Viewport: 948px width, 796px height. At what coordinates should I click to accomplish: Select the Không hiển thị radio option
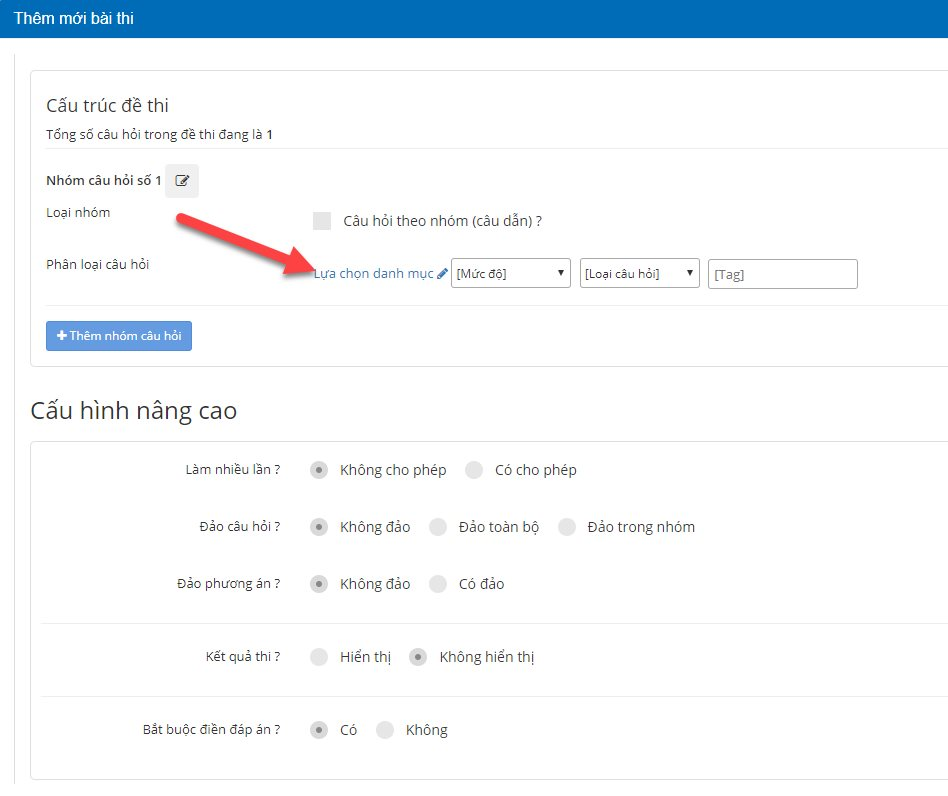(419, 657)
